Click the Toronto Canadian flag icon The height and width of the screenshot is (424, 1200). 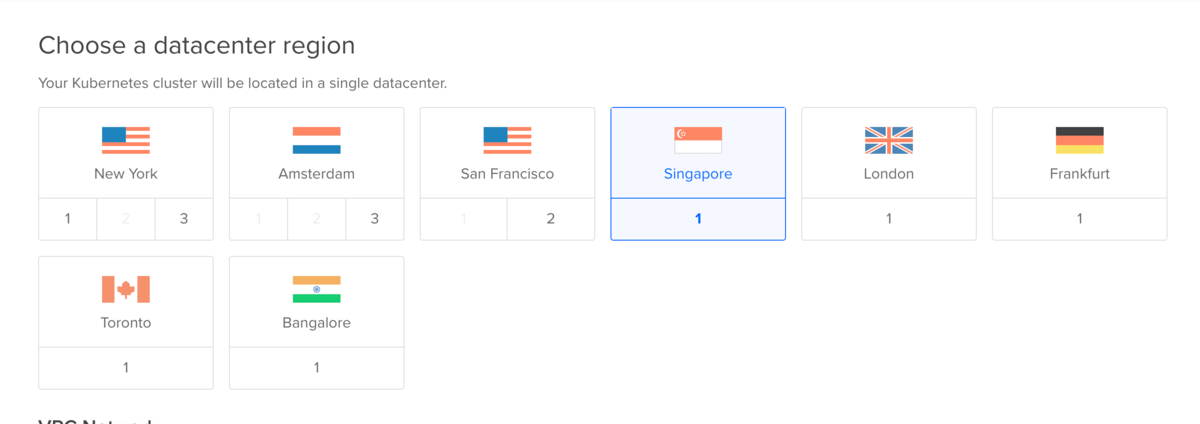tap(126, 290)
